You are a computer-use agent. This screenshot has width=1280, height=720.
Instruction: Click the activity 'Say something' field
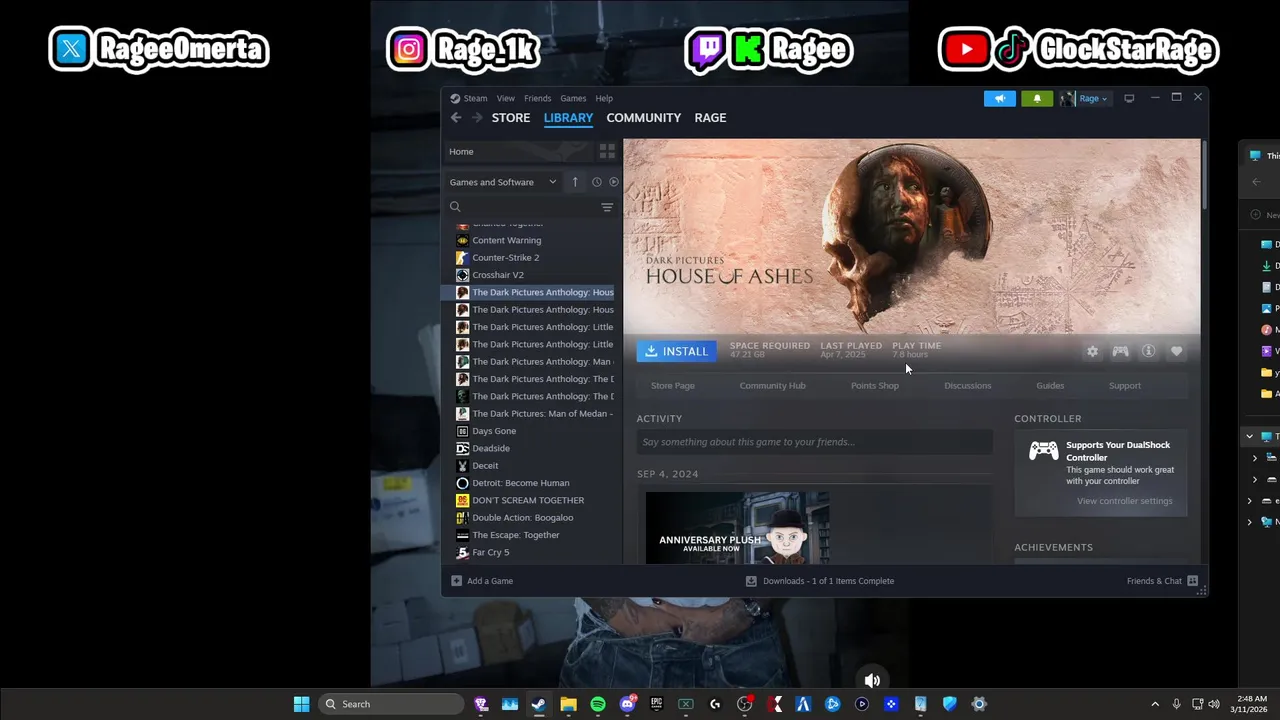point(815,442)
